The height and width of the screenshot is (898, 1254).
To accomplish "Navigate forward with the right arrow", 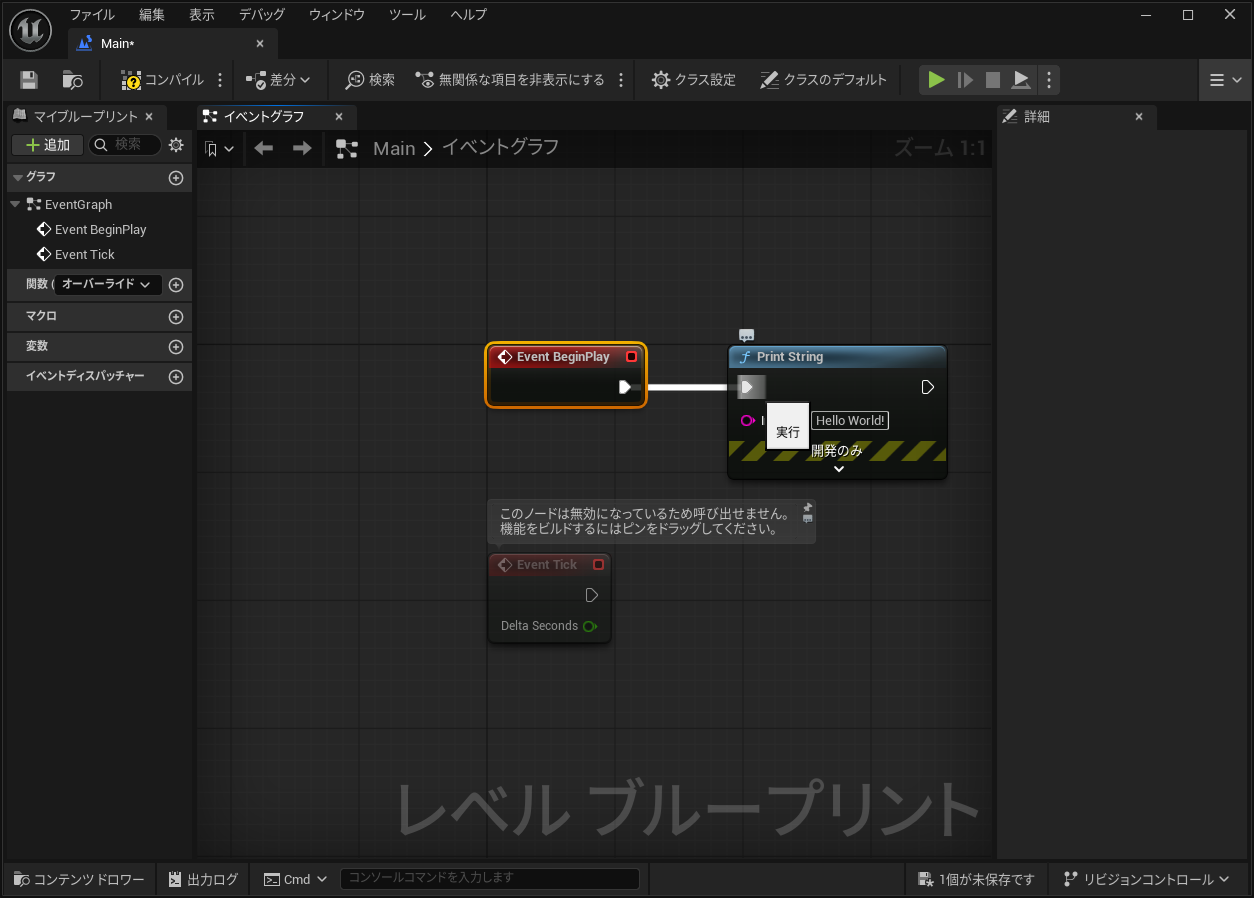I will (x=302, y=148).
